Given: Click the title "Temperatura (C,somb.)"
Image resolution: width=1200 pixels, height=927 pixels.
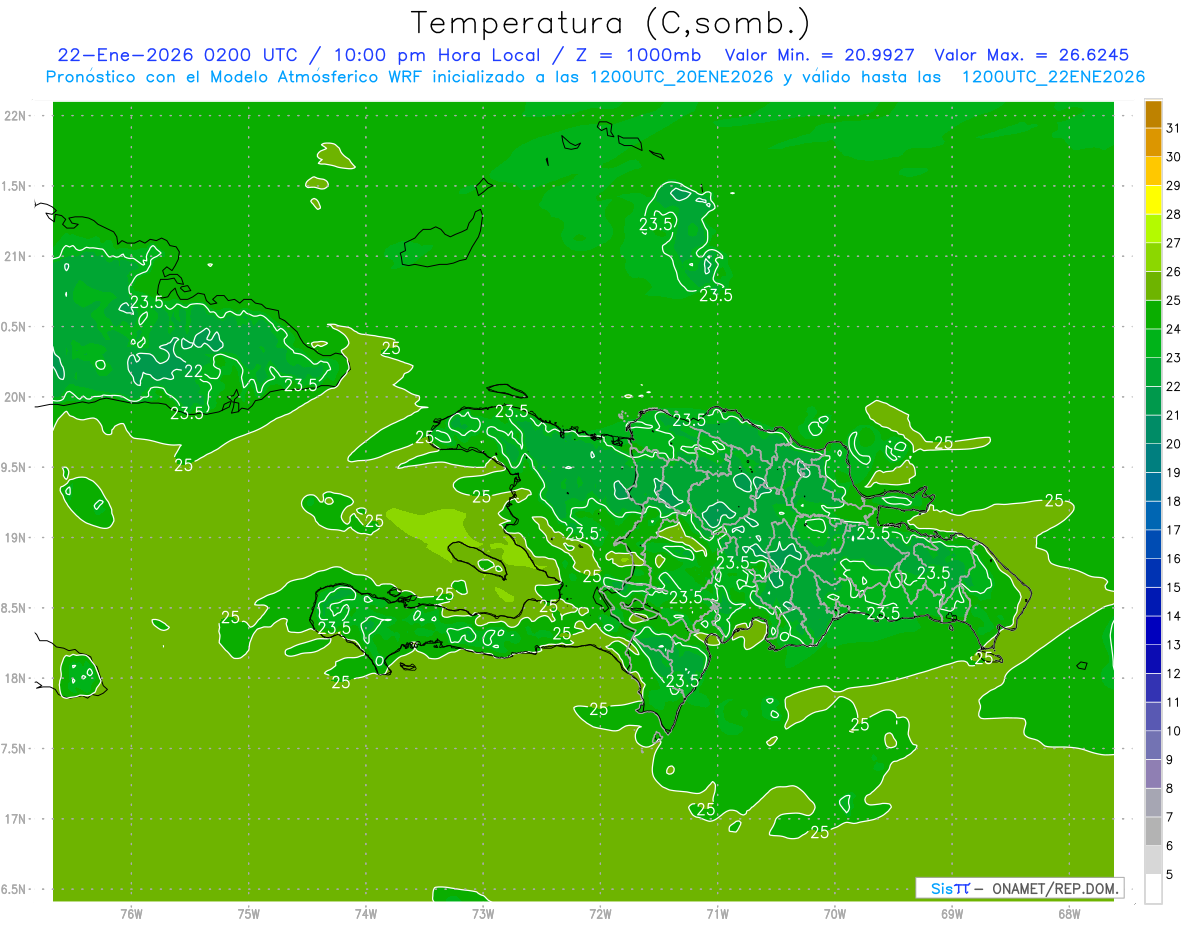Looking at the screenshot, I should coord(610,23).
